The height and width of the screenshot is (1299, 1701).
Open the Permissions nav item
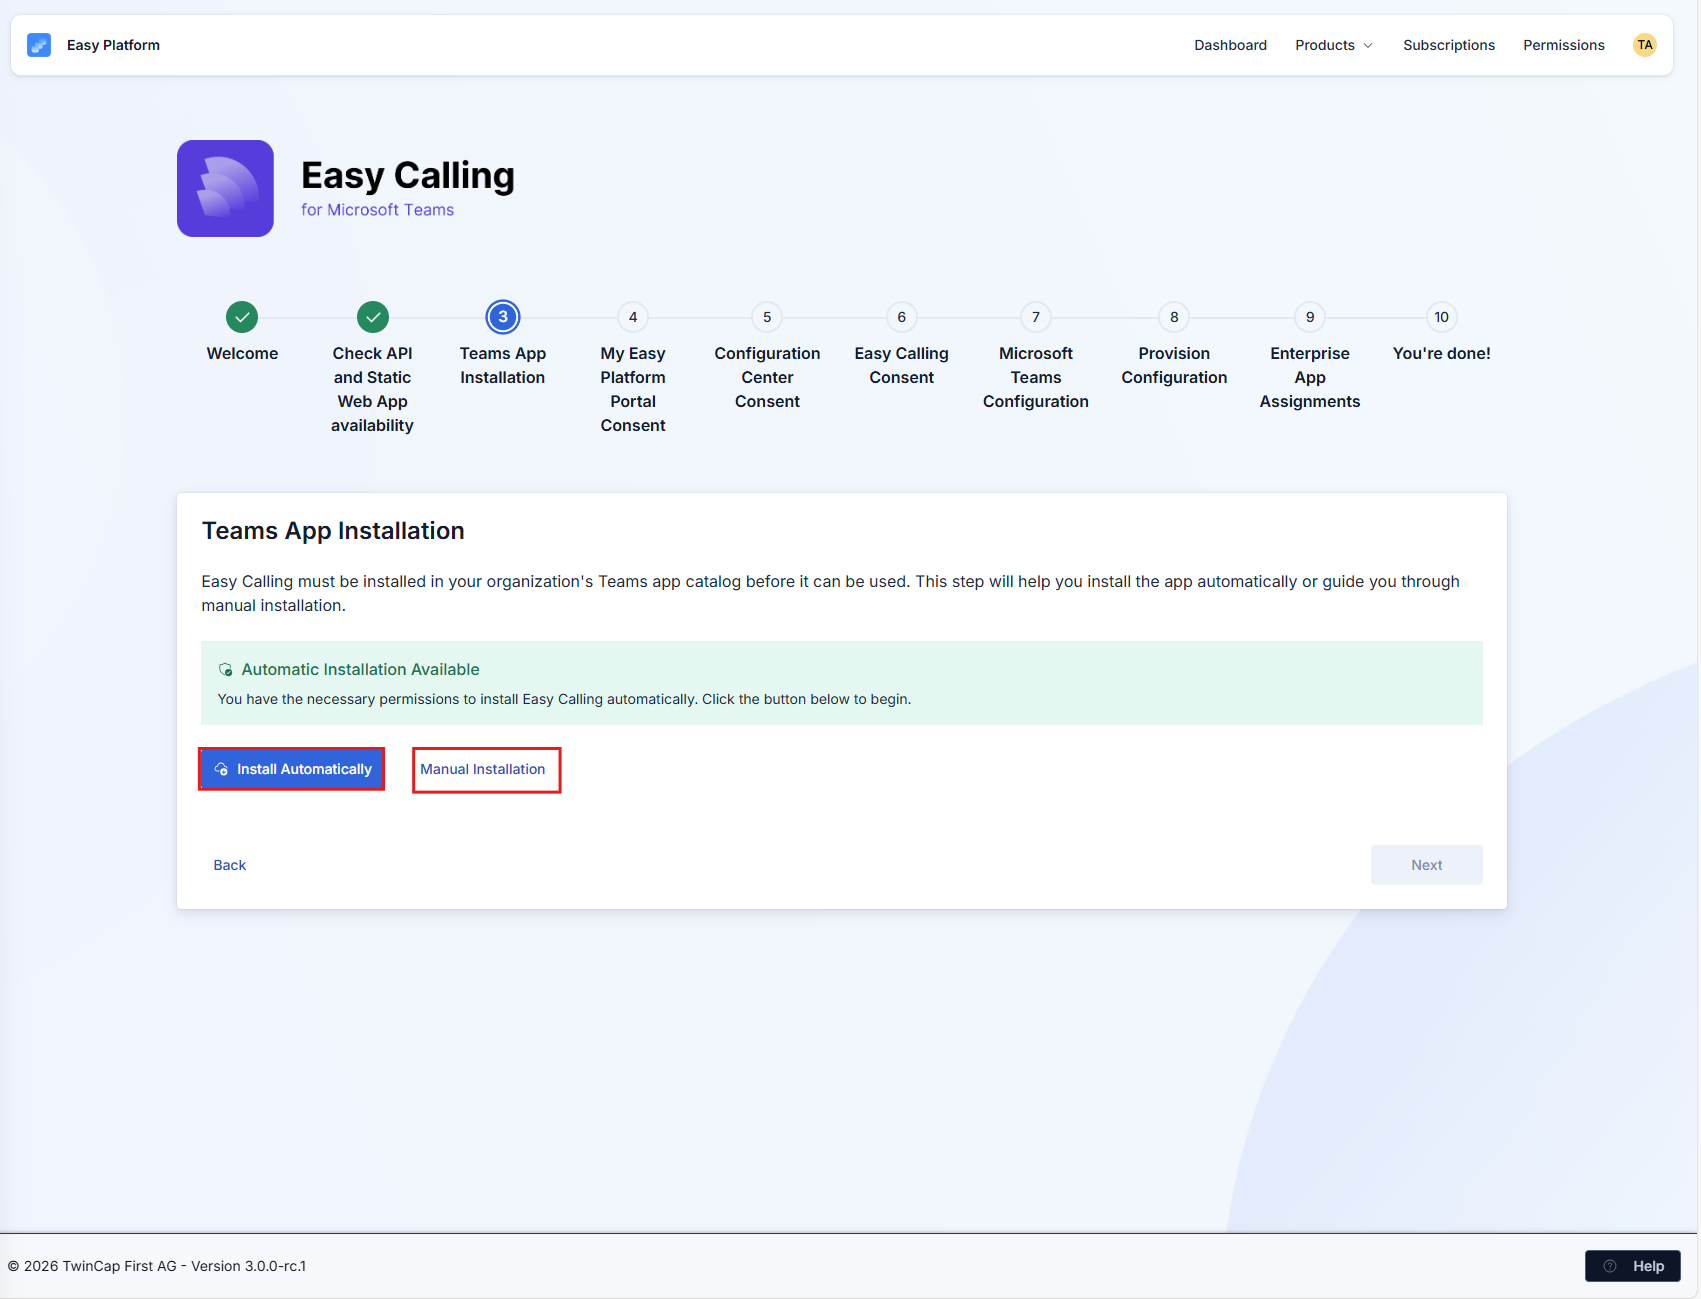(1564, 45)
